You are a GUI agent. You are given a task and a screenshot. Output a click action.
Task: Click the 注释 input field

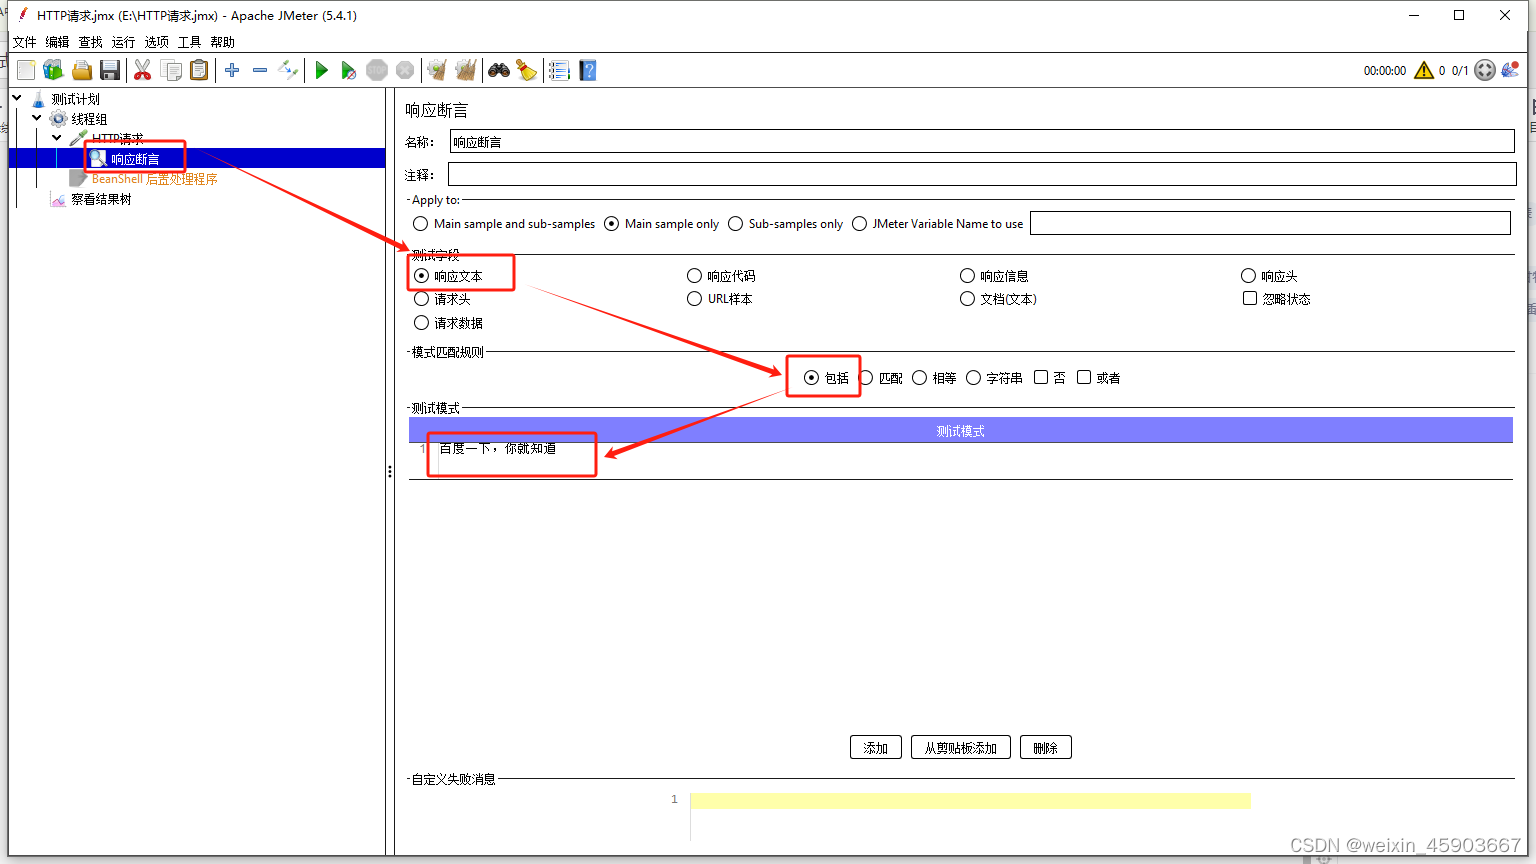pos(982,174)
